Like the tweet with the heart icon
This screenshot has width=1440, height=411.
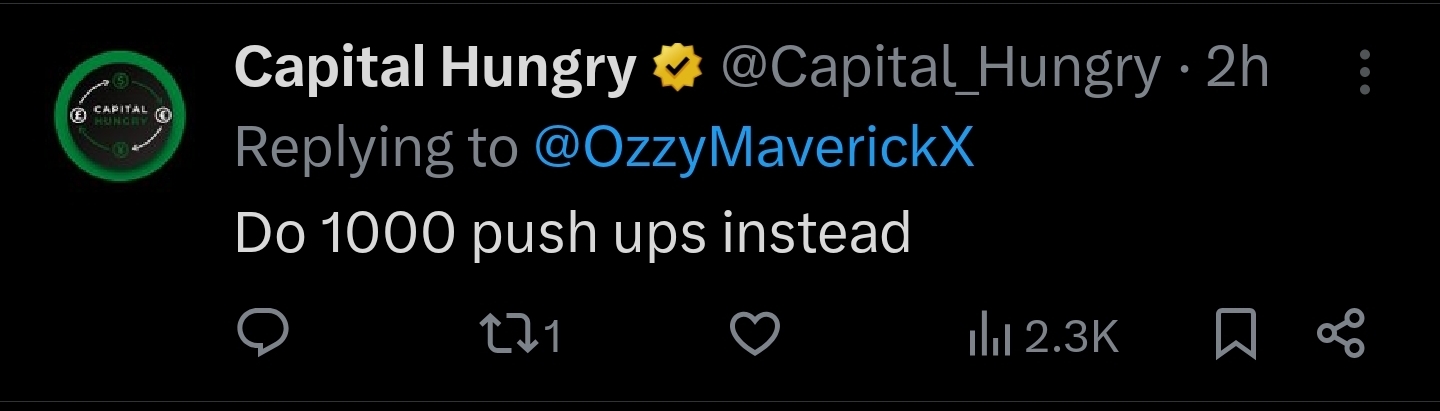coord(755,335)
